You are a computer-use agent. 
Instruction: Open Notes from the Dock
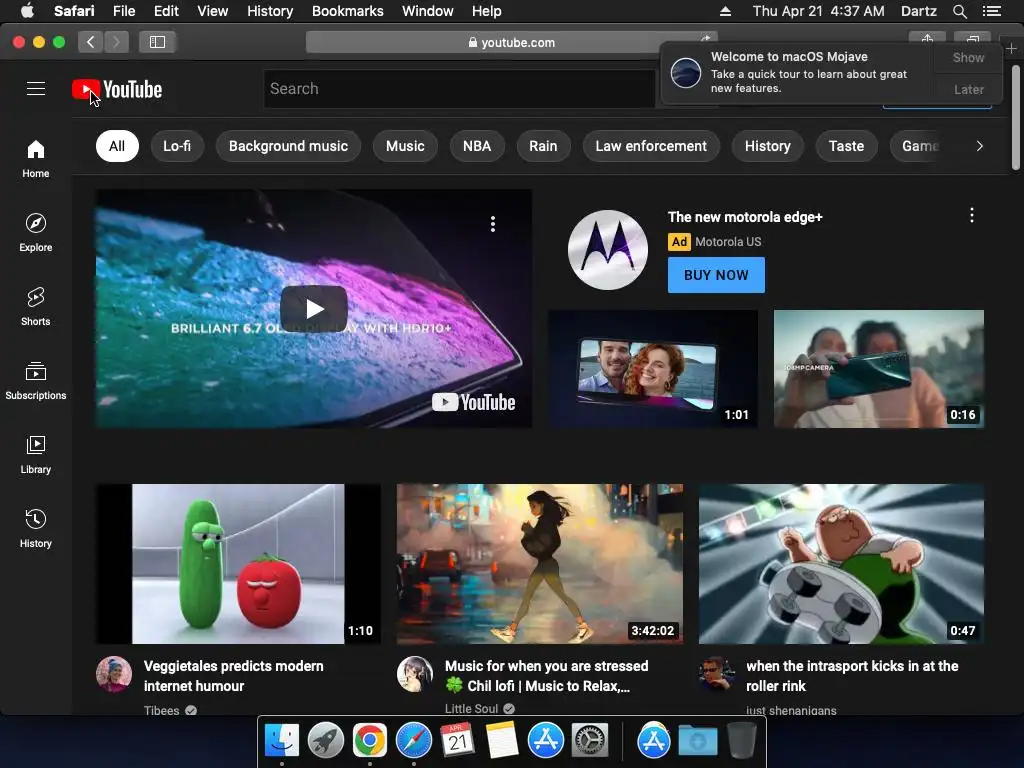click(x=502, y=740)
